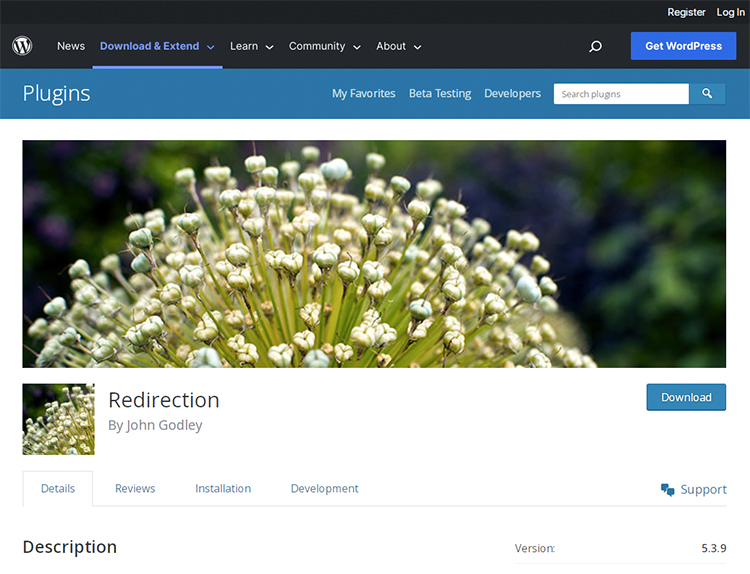Click the WordPress logo icon
This screenshot has height=574, width=750.
(22, 46)
